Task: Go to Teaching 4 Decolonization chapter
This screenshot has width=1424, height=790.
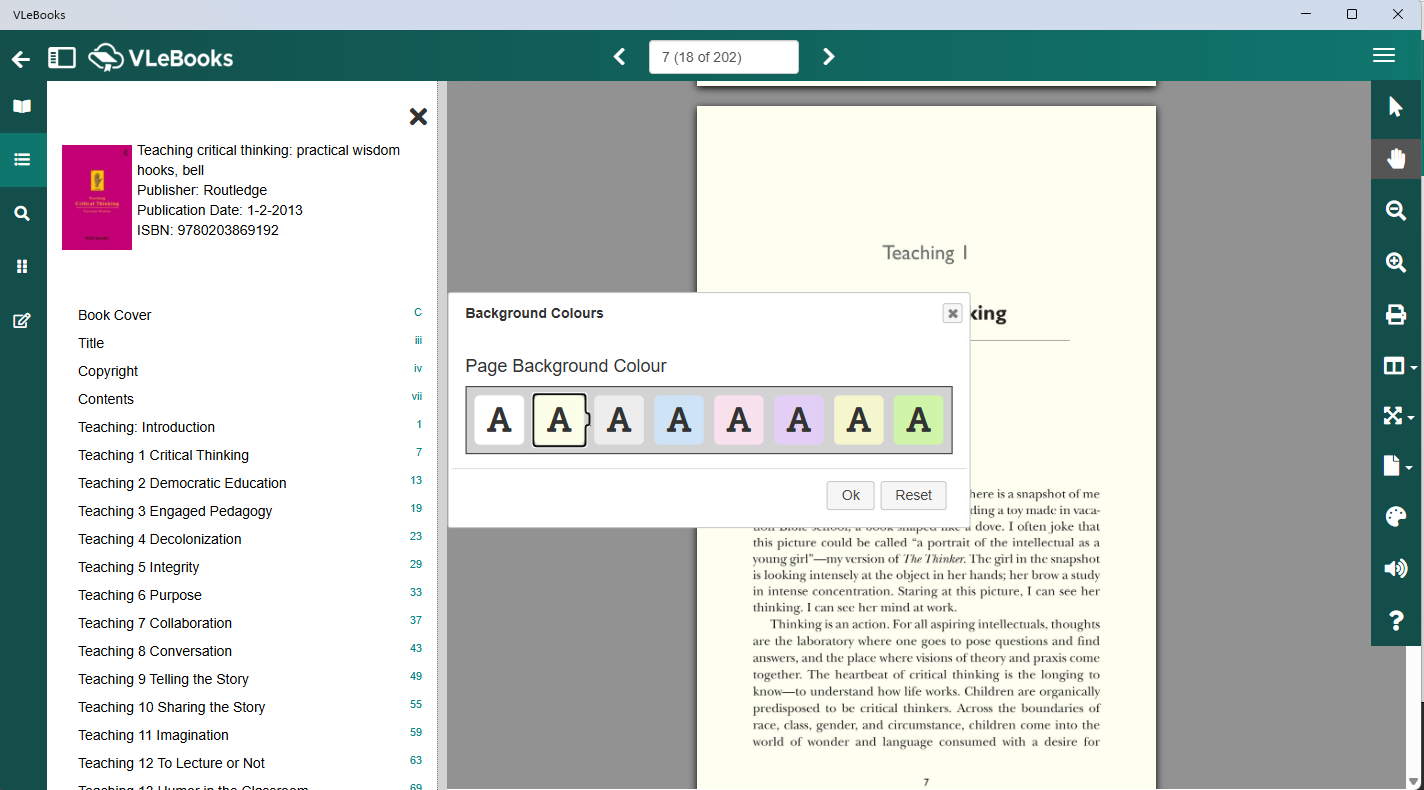Action: click(x=159, y=539)
